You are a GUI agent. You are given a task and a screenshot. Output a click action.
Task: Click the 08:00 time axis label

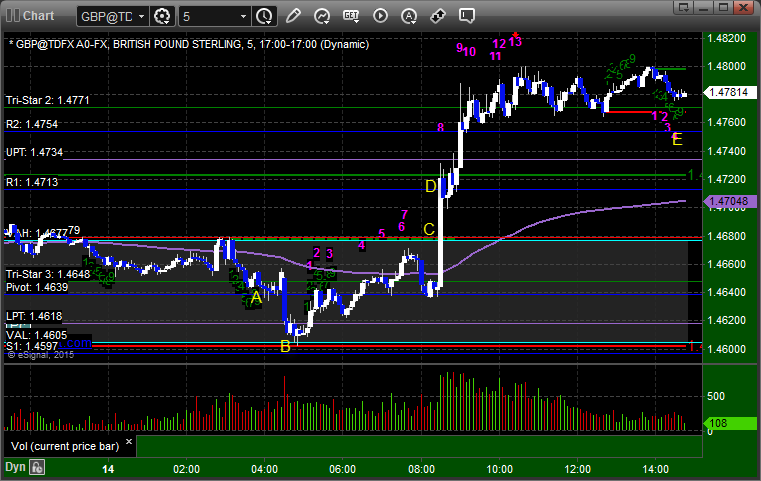click(x=421, y=469)
